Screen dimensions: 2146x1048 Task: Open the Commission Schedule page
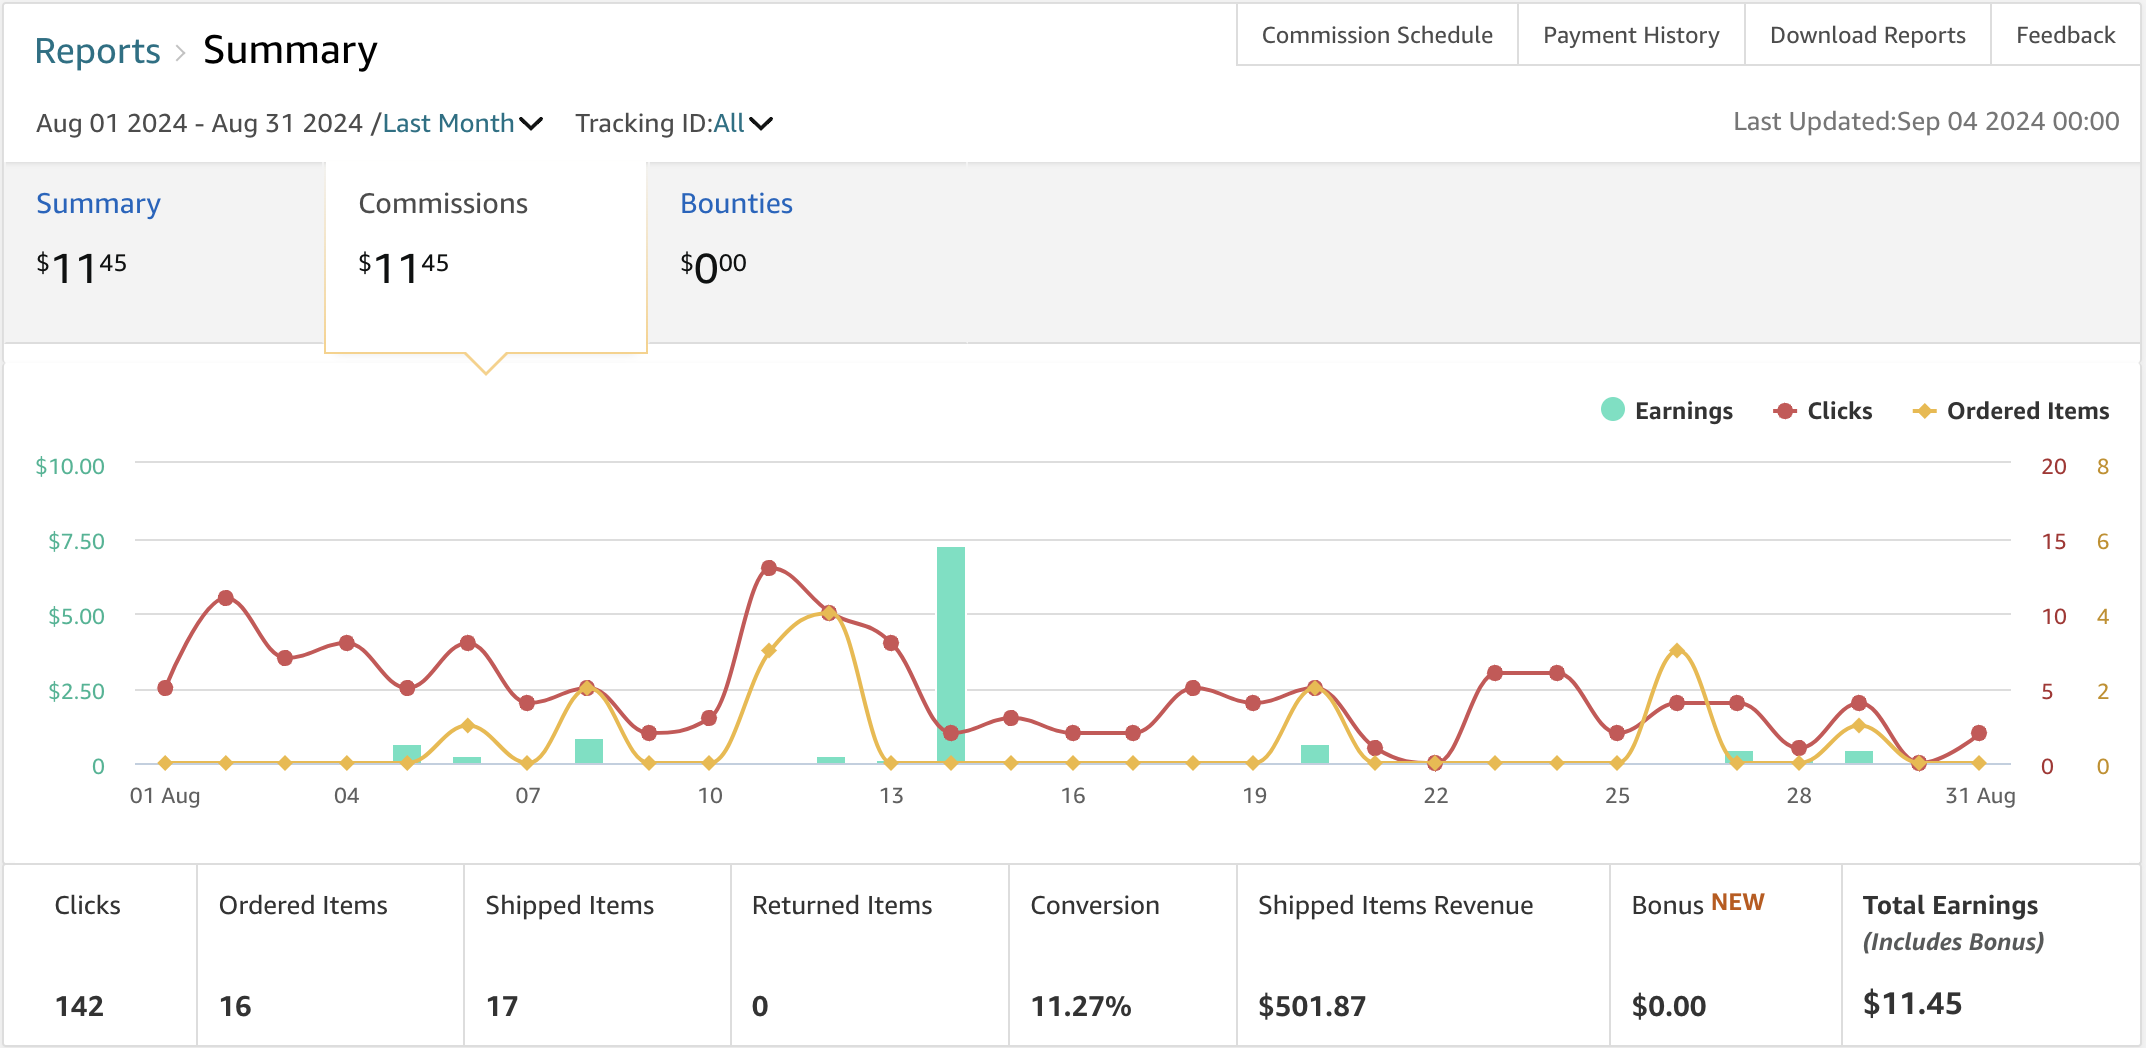coord(1377,35)
